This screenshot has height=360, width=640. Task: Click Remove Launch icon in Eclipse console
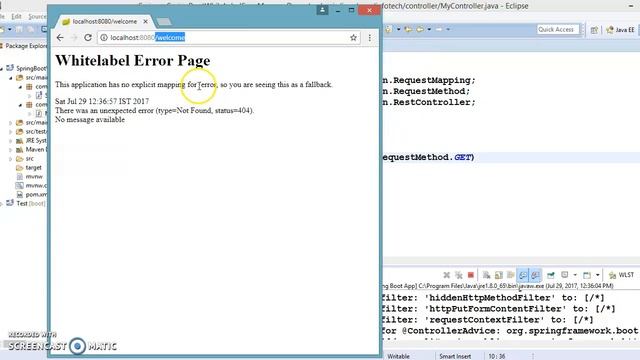tap(447, 275)
